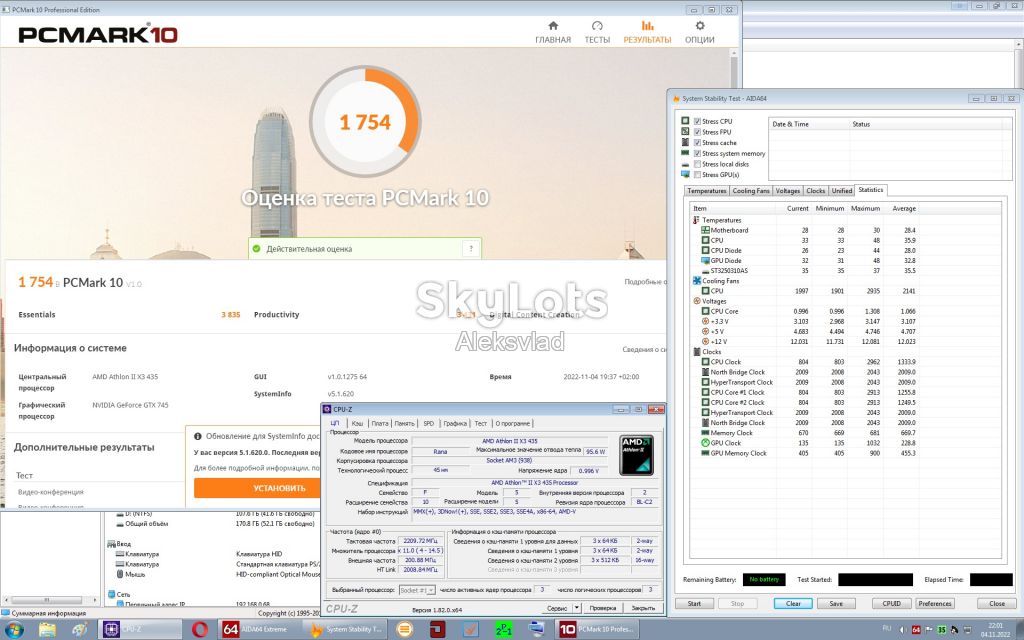Click the AIDA64 red 64 tray icon
The image size is (1024, 640).
pyautogui.click(x=916, y=630)
